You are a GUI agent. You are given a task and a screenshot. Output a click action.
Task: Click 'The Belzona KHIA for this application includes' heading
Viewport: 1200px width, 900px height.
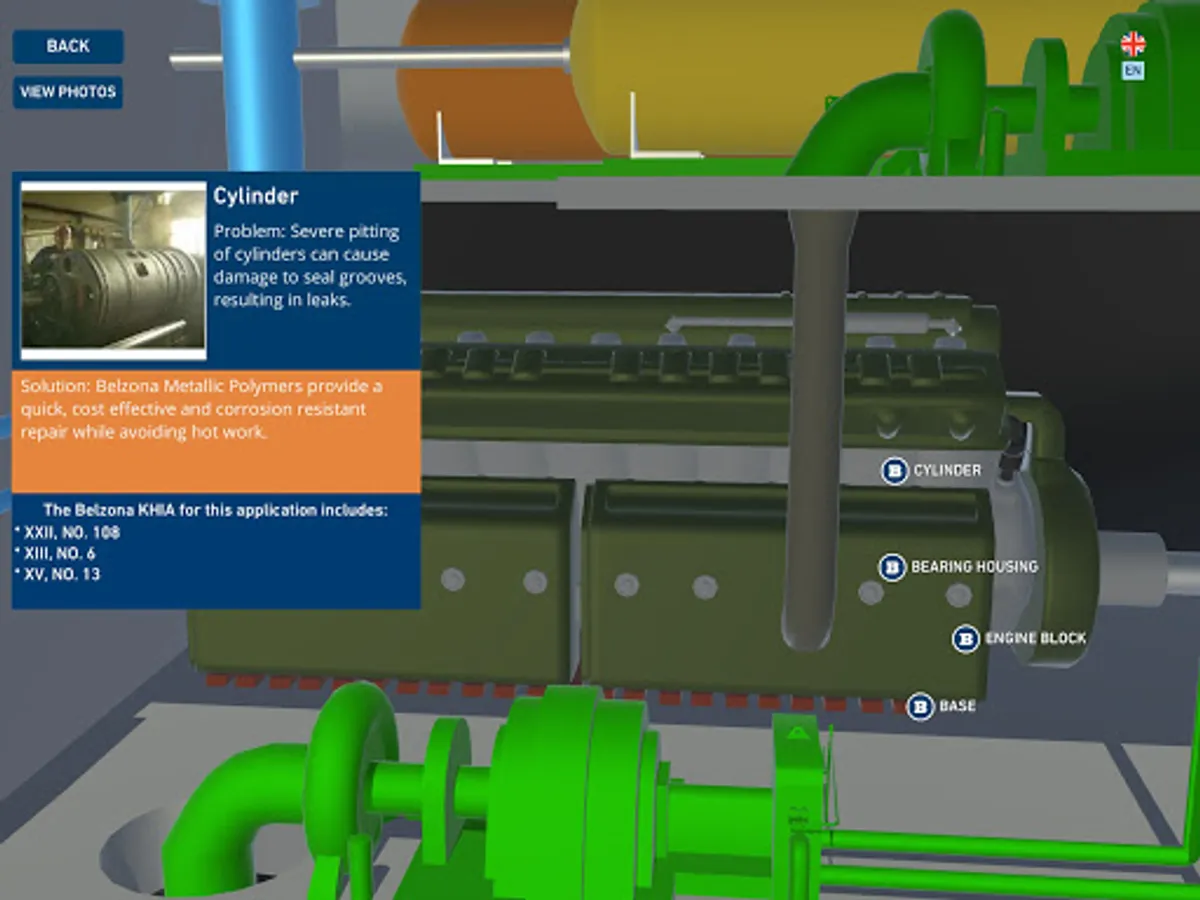click(216, 510)
